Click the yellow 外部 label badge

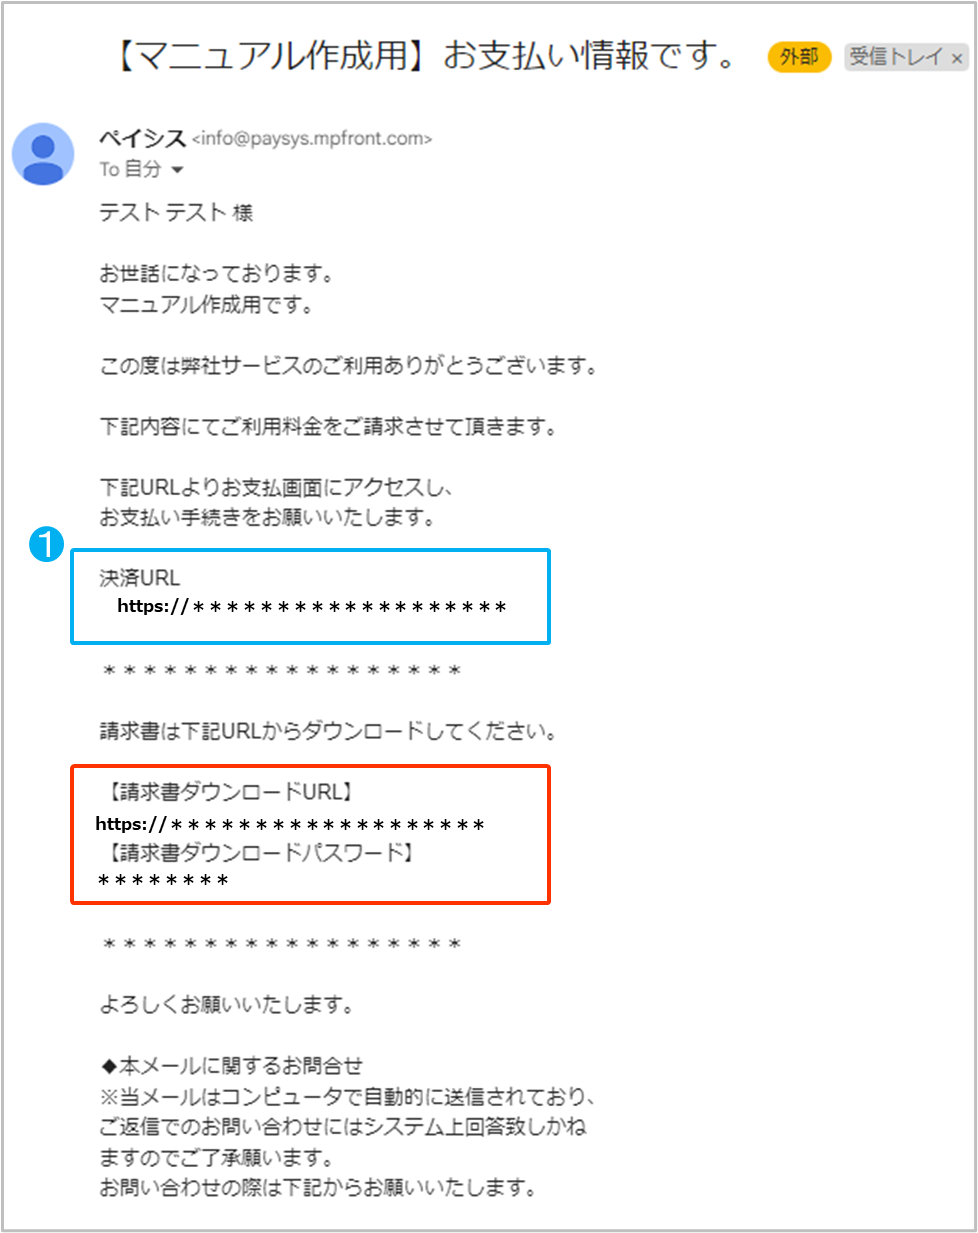(x=799, y=57)
